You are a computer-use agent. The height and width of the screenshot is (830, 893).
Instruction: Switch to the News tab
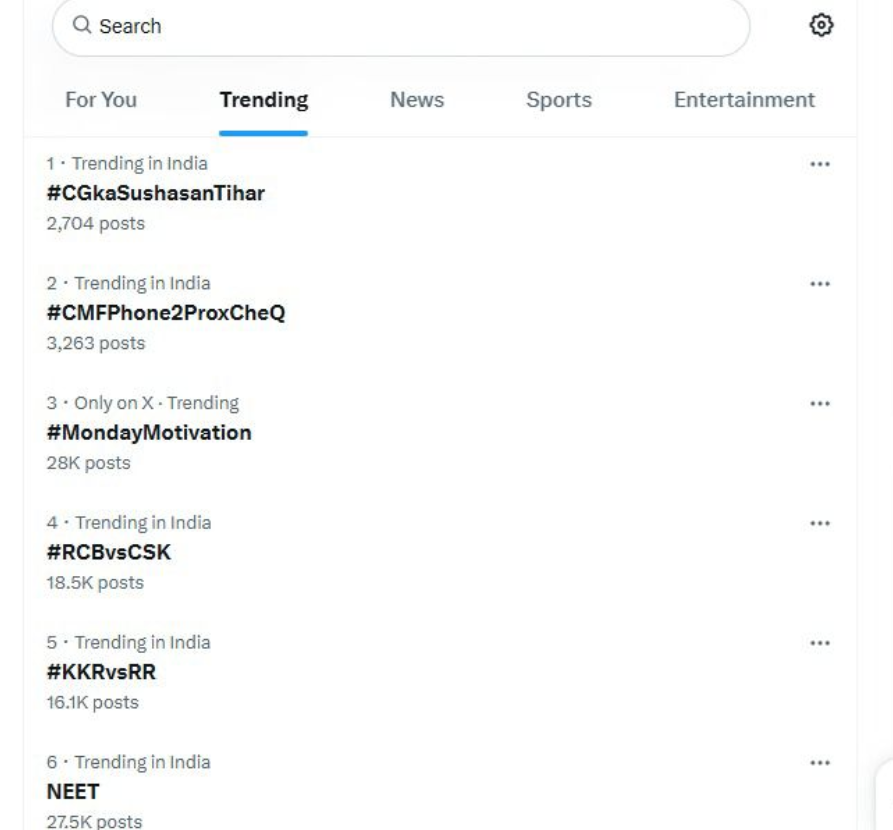[417, 100]
